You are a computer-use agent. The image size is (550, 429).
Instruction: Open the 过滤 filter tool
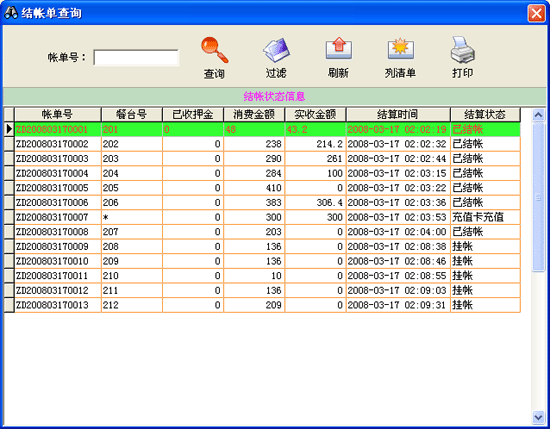276,51
